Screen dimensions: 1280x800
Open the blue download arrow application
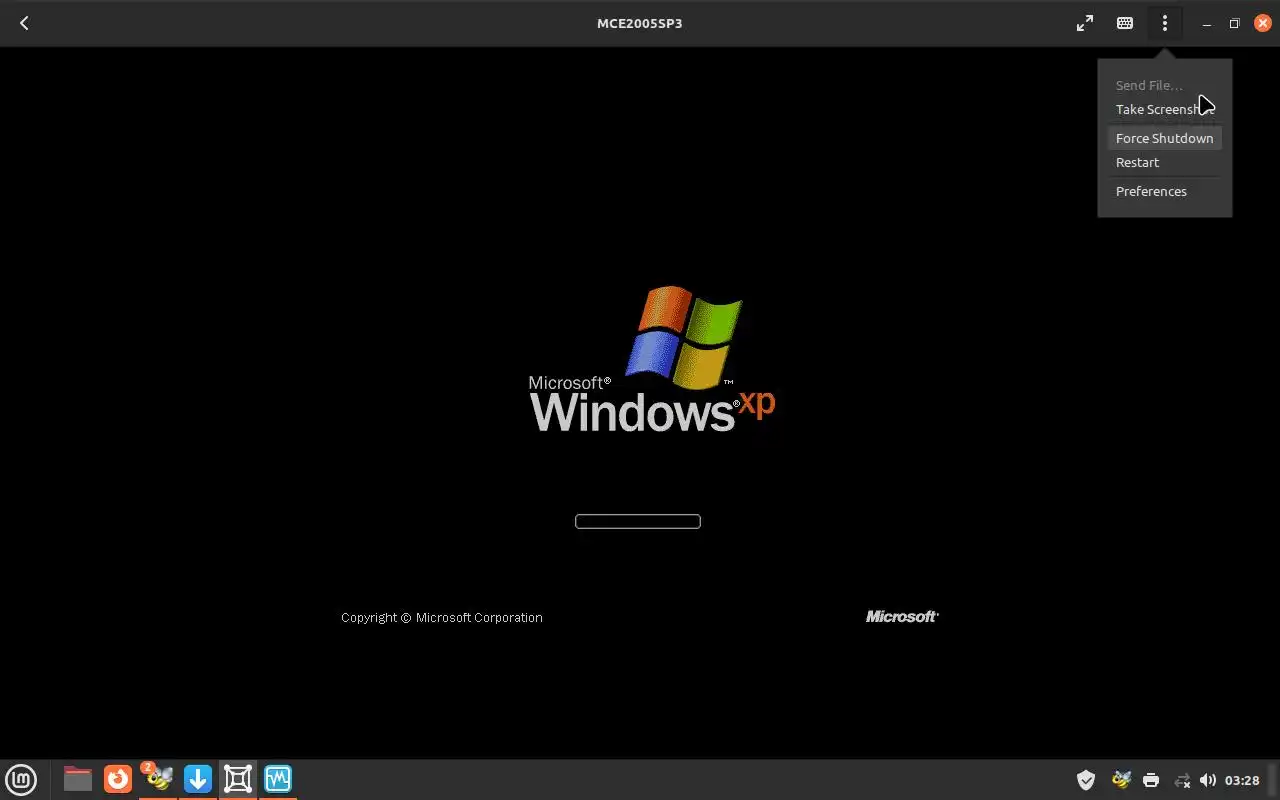198,779
